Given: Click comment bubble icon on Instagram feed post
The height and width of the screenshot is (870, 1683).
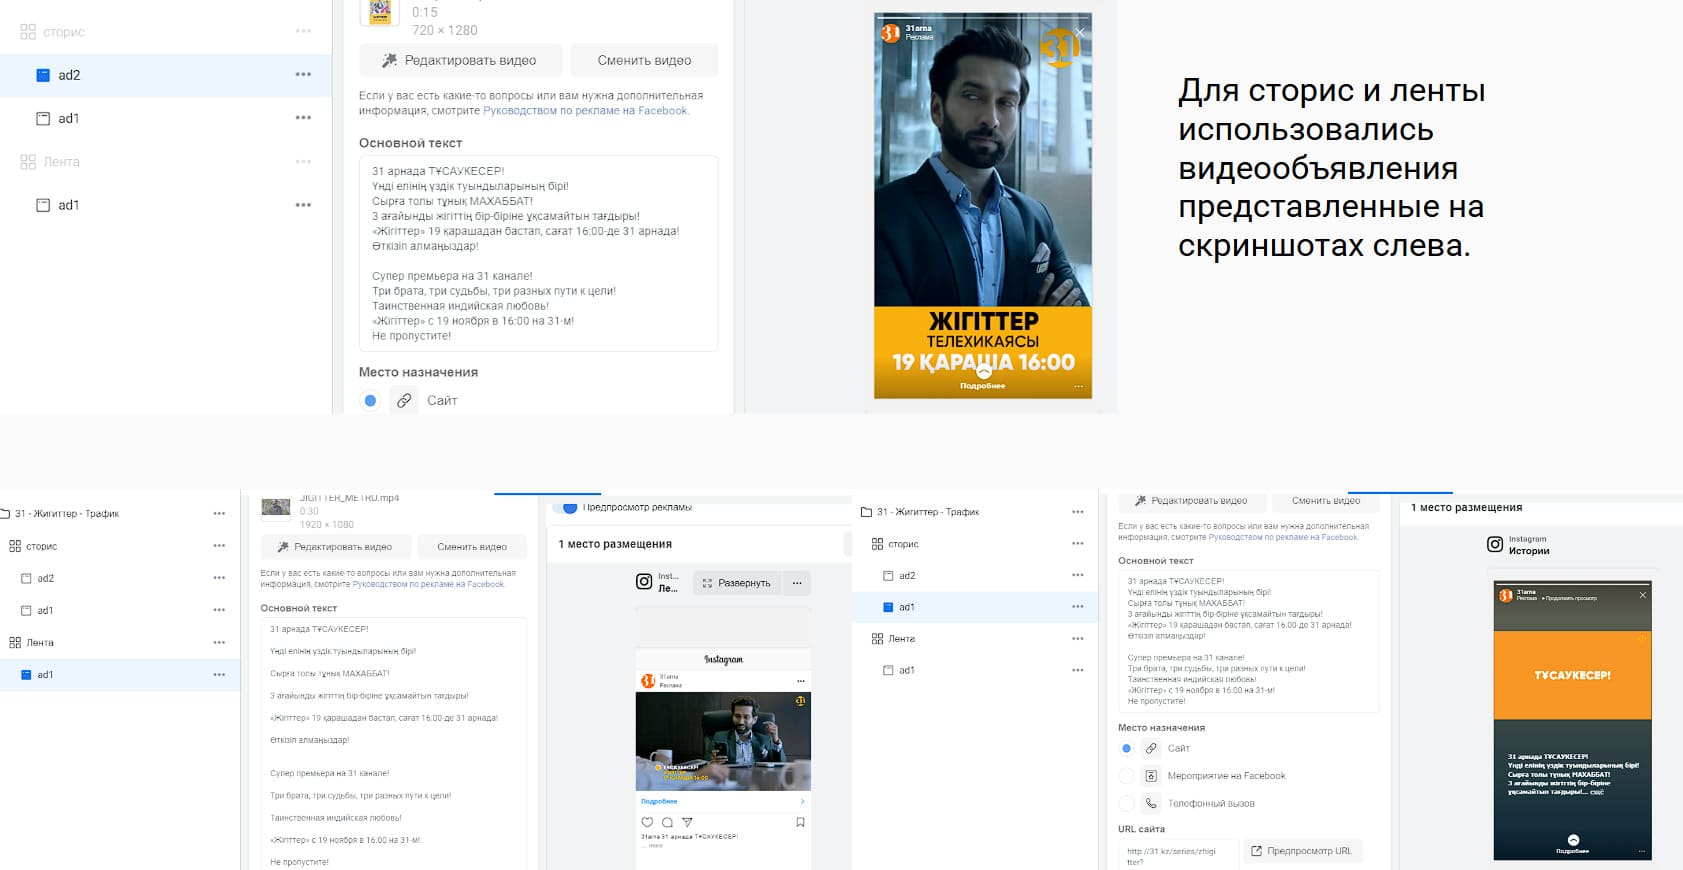Looking at the screenshot, I should pyautogui.click(x=667, y=822).
